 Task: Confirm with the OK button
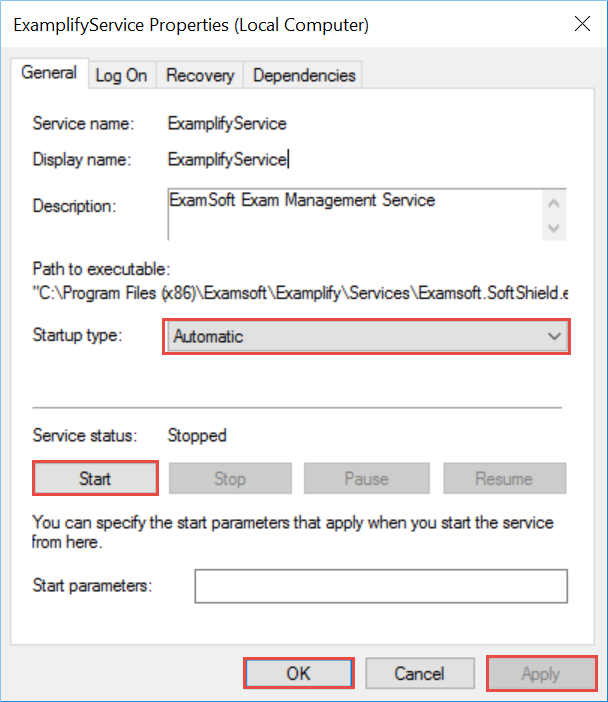click(x=299, y=674)
